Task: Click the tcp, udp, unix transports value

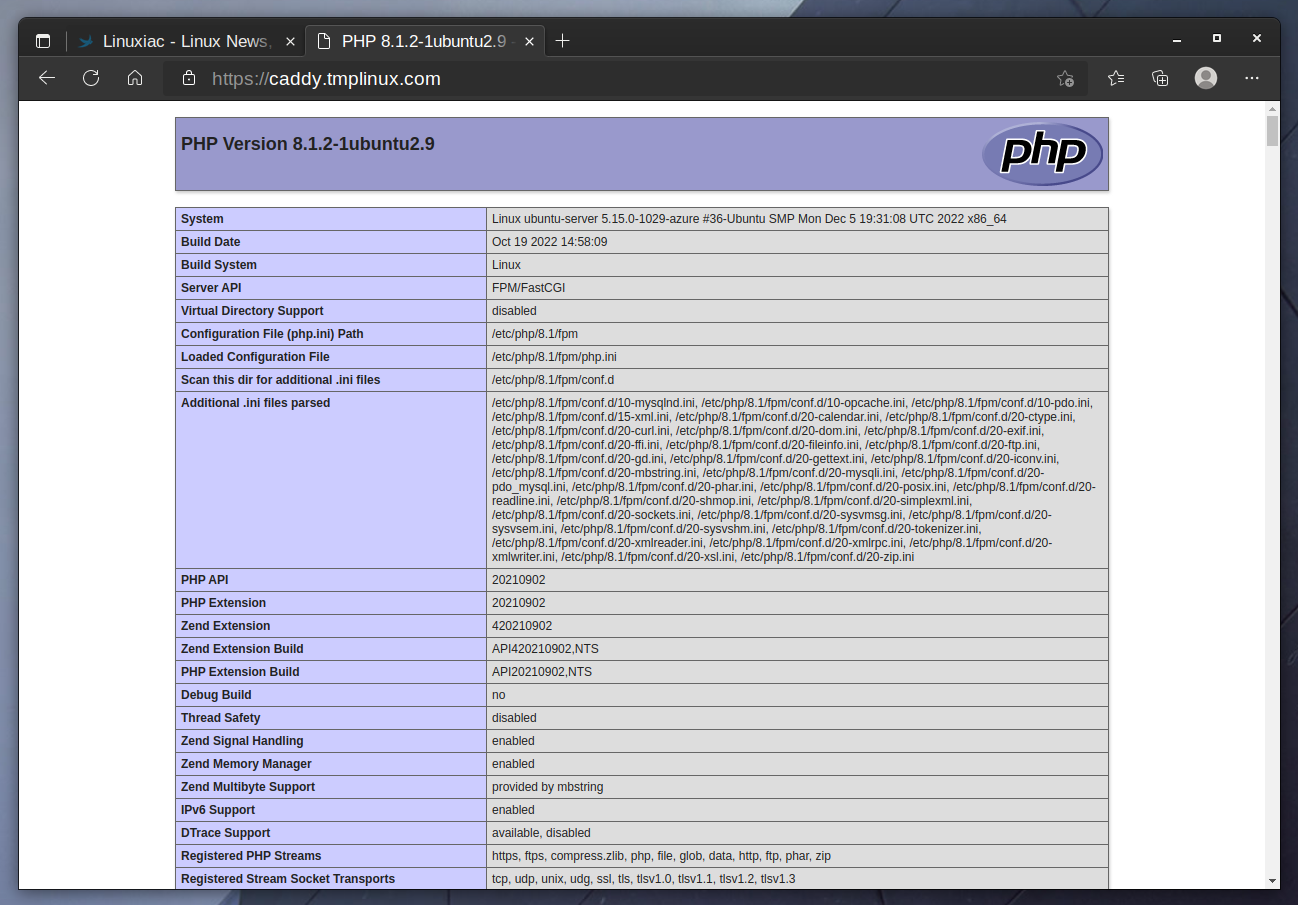Action: click(644, 879)
